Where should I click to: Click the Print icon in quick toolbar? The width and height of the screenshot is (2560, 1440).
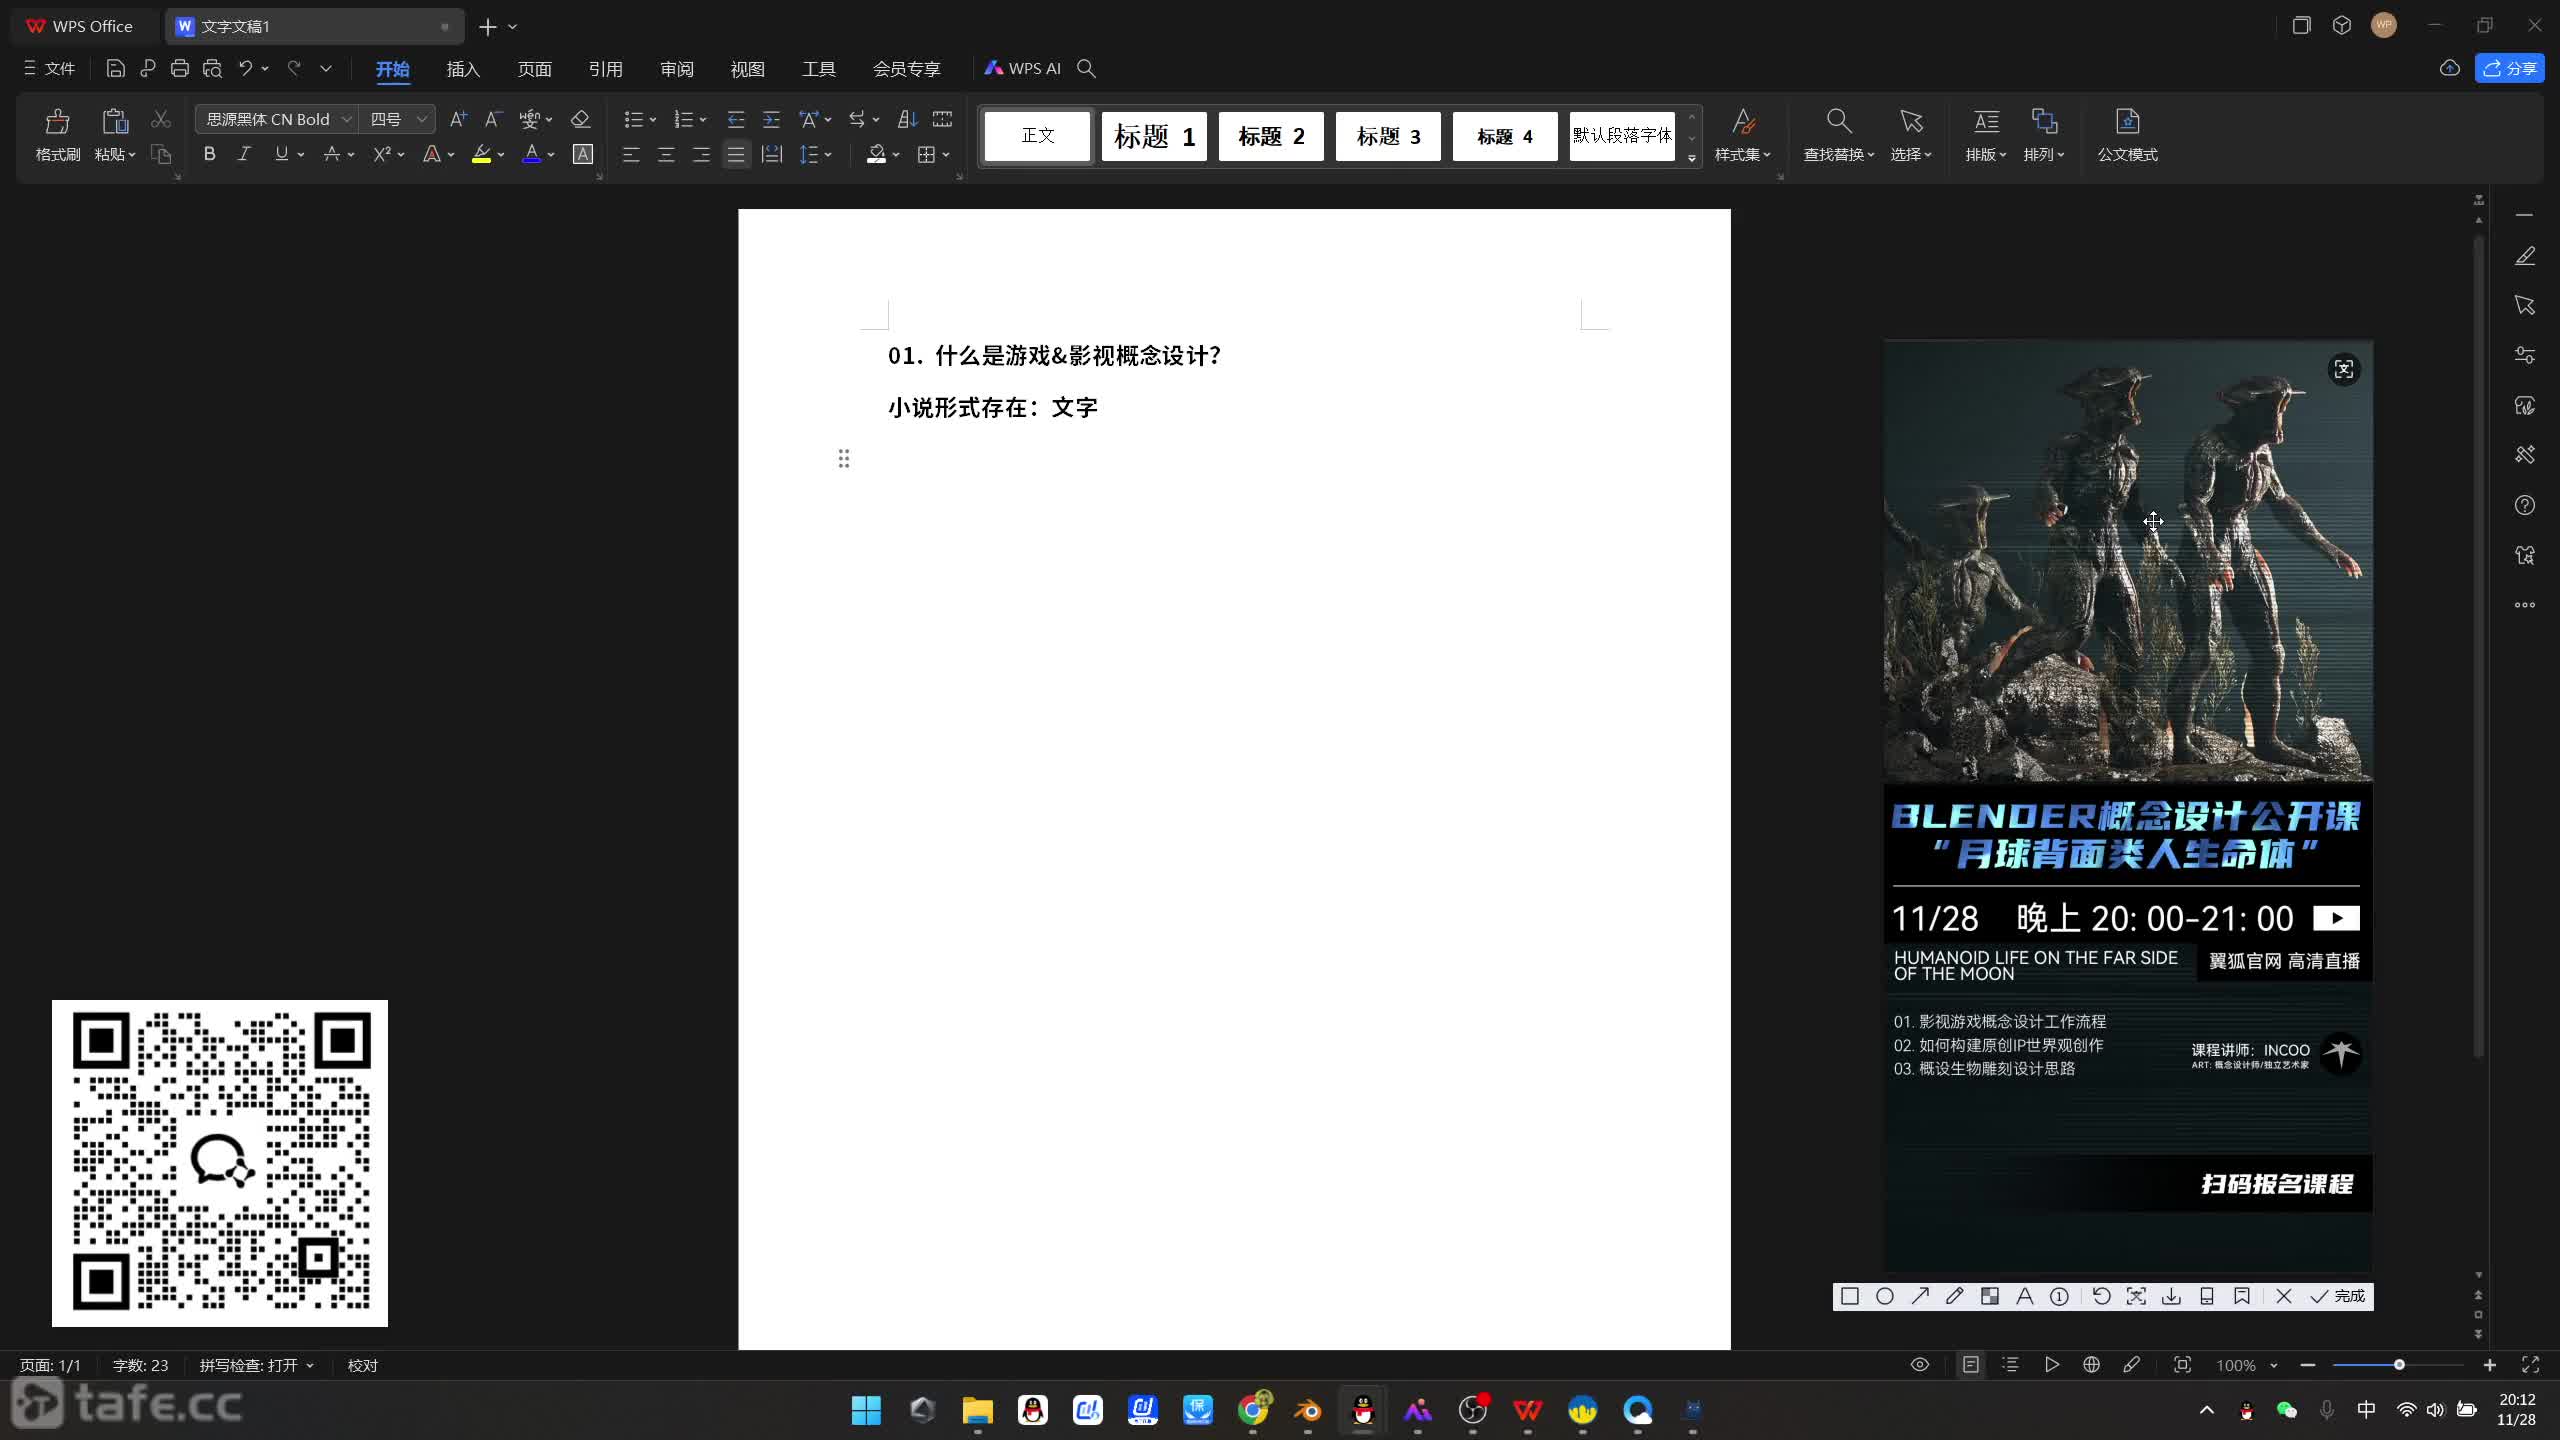180,68
